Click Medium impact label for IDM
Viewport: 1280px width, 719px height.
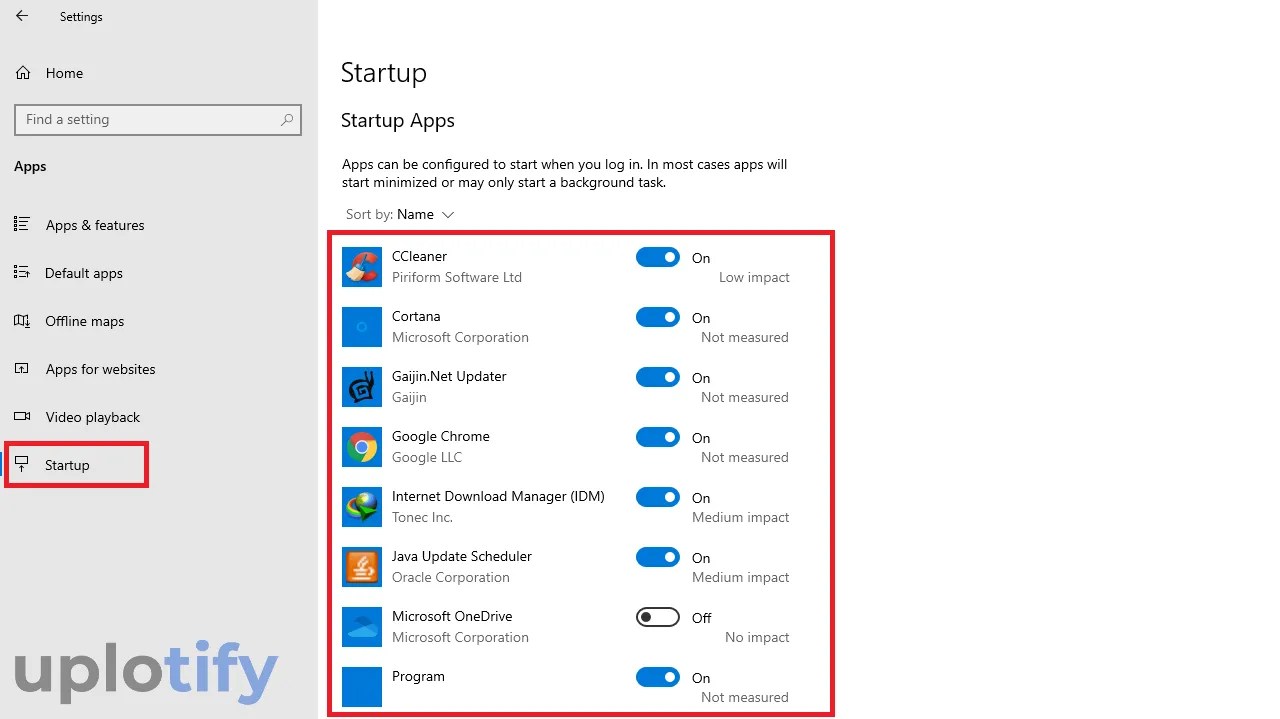pyautogui.click(x=741, y=517)
